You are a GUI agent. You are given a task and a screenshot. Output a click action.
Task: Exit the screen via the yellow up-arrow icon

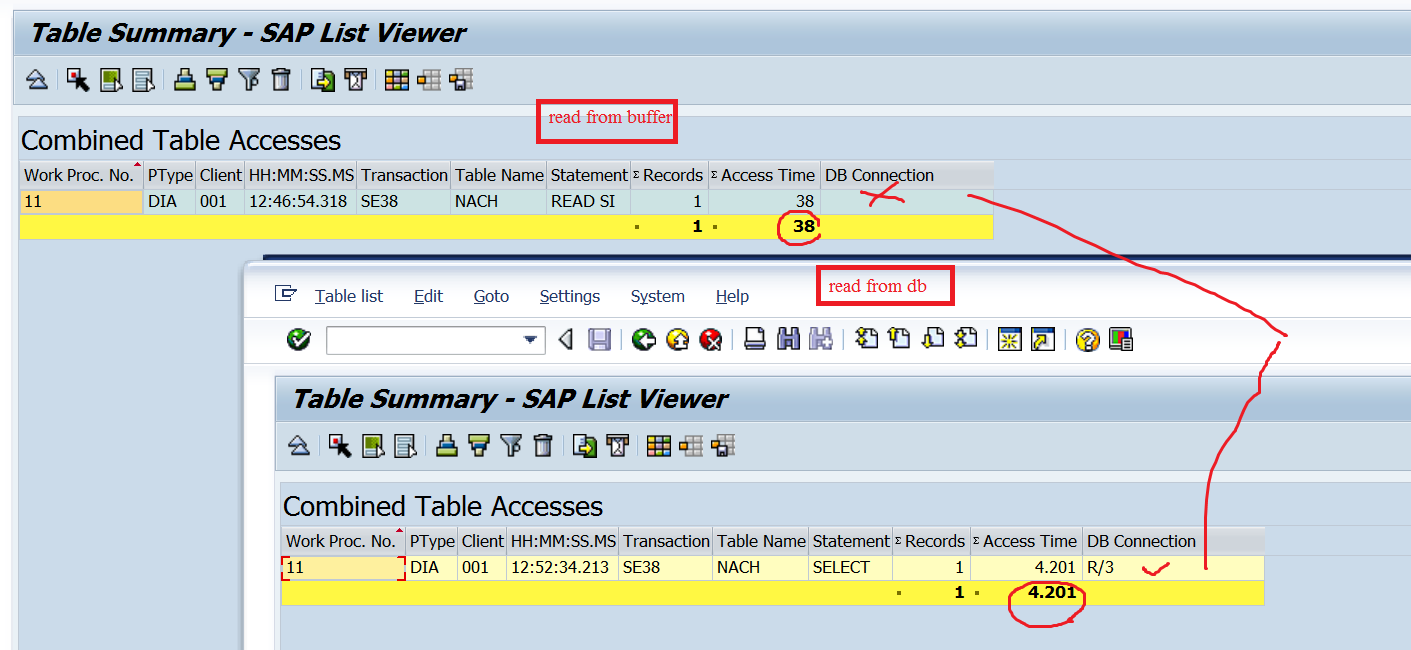(680, 340)
